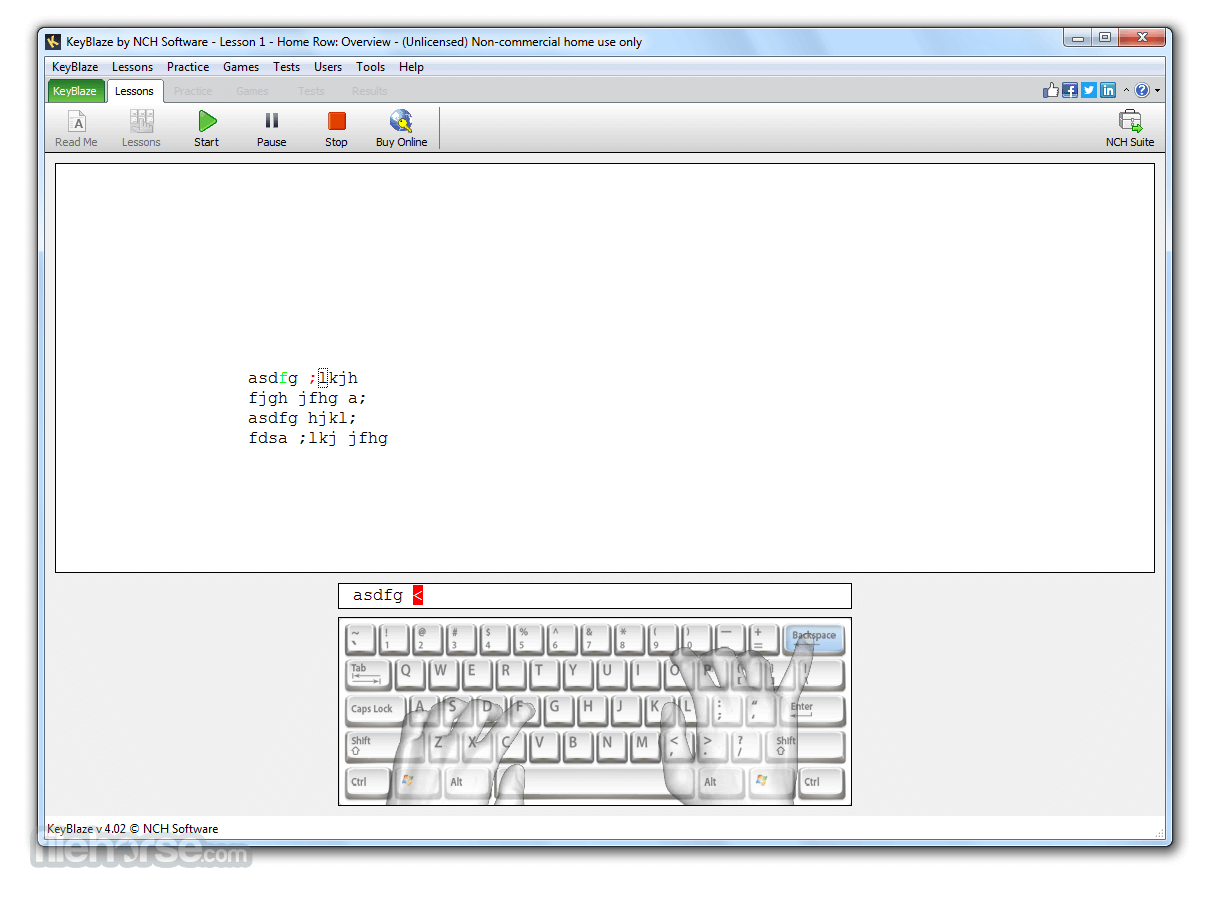Expand the help dropdown arrow
The height and width of the screenshot is (898, 1212).
[x=1158, y=91]
